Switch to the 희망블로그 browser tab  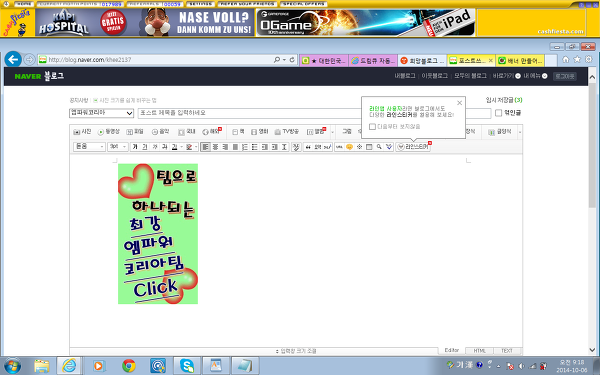(422, 60)
